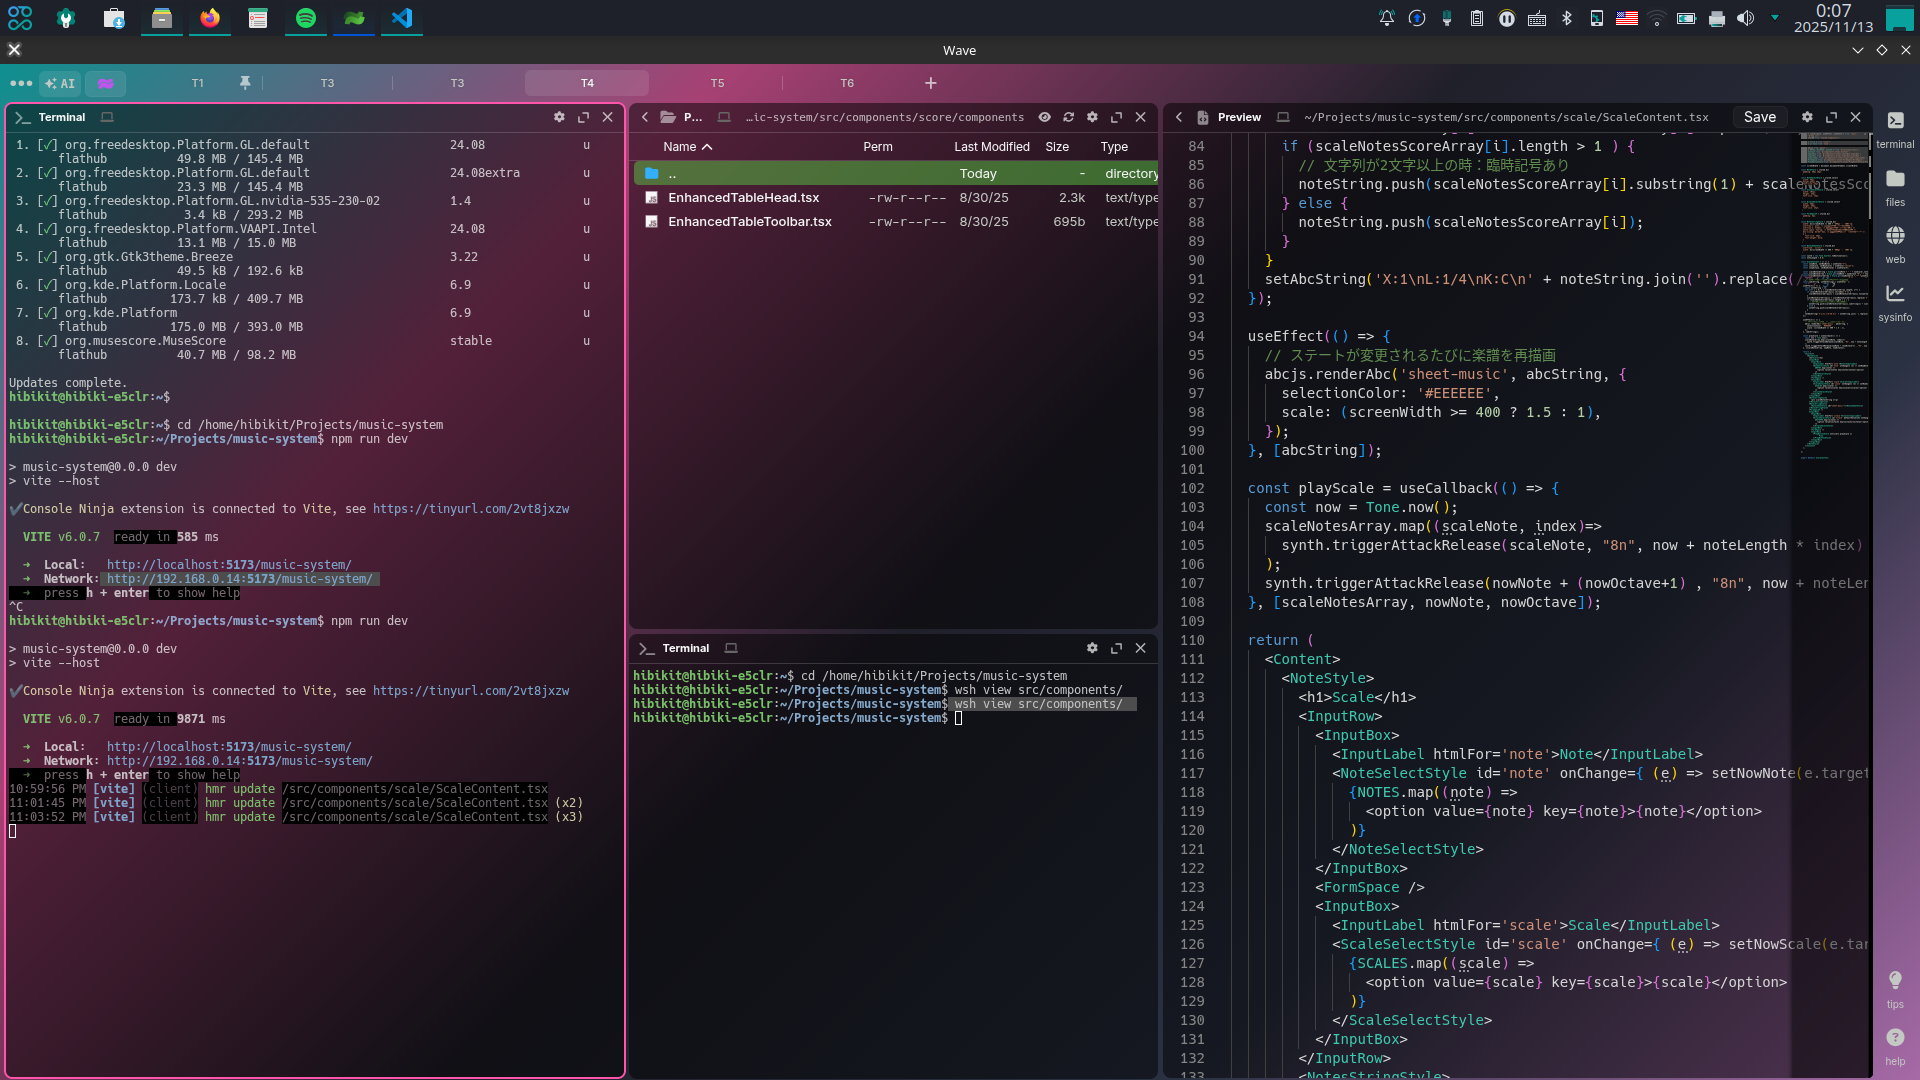This screenshot has width=1920, height=1080.
Task: Switch to tab T6
Action: pyautogui.click(x=847, y=83)
